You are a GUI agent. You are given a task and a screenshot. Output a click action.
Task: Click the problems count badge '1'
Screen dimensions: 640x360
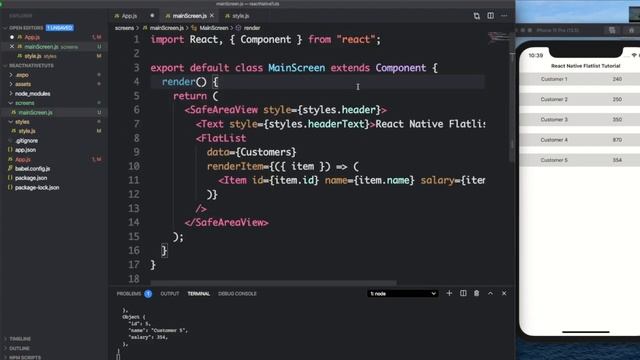click(148, 293)
